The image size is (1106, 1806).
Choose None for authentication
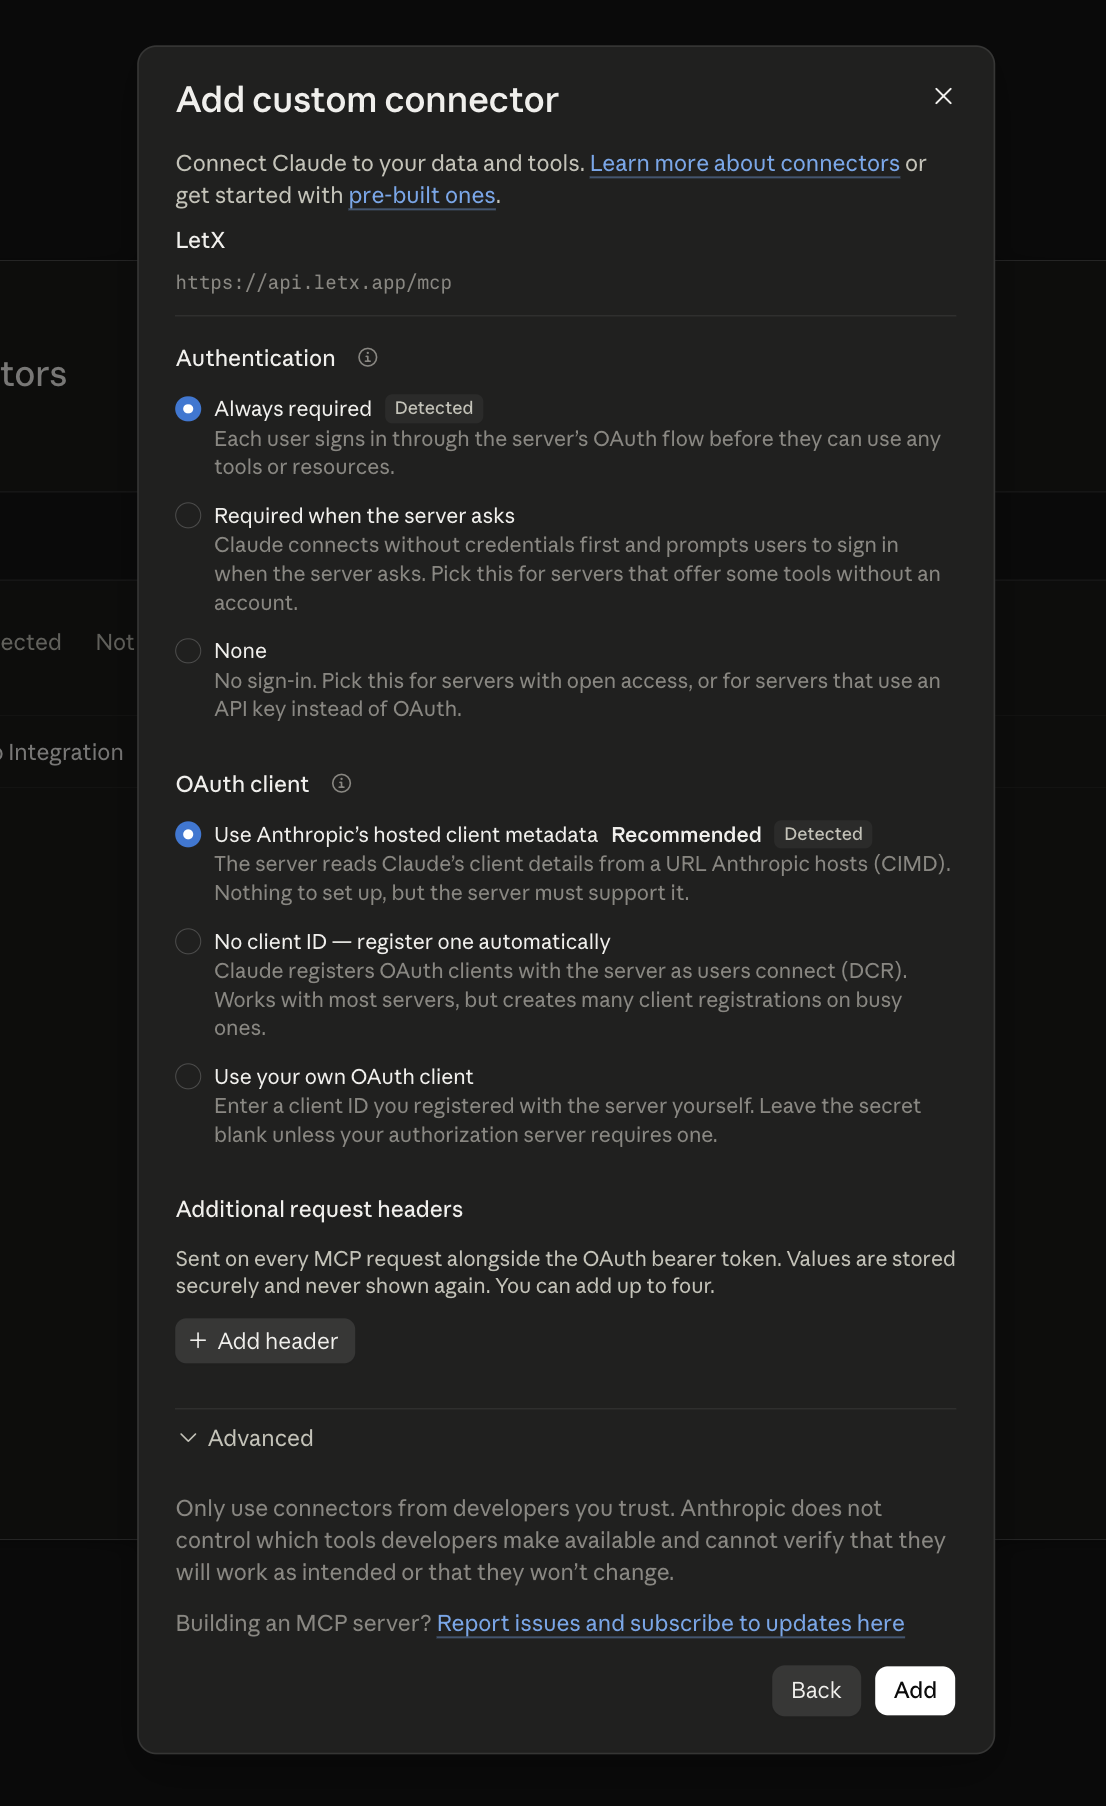pyautogui.click(x=188, y=651)
